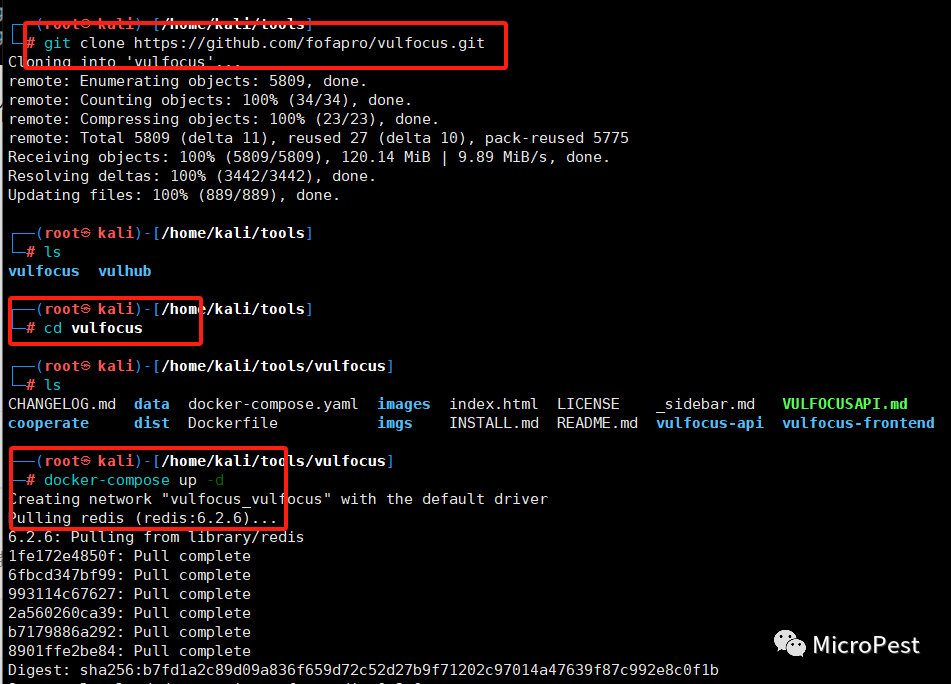The width and height of the screenshot is (951, 684).
Task: Click the 'Digest: sha256' hash line
Action: pos(363,670)
